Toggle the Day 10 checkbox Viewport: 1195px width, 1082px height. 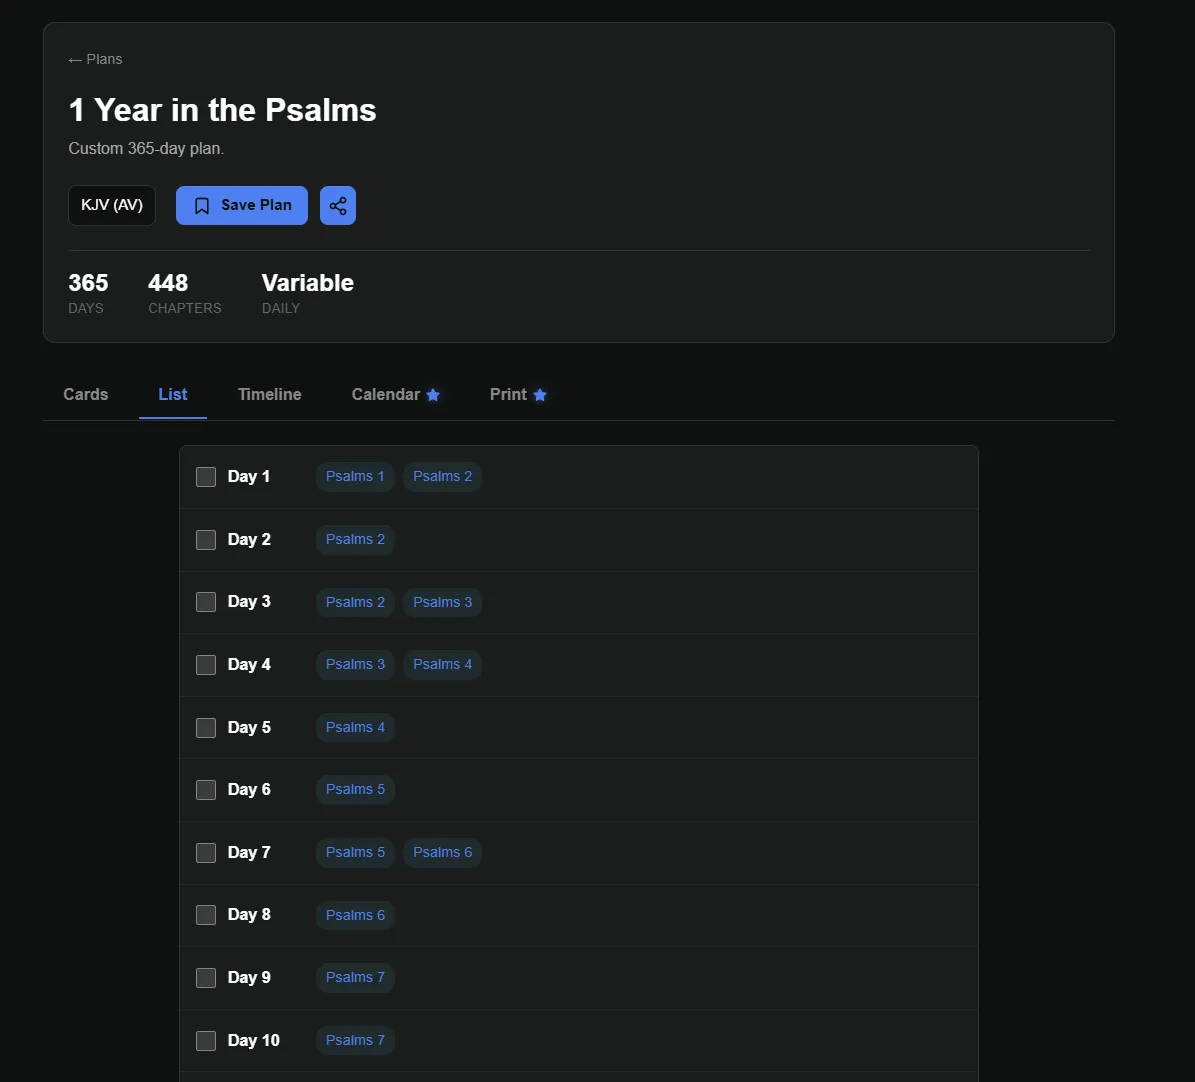(x=206, y=1041)
